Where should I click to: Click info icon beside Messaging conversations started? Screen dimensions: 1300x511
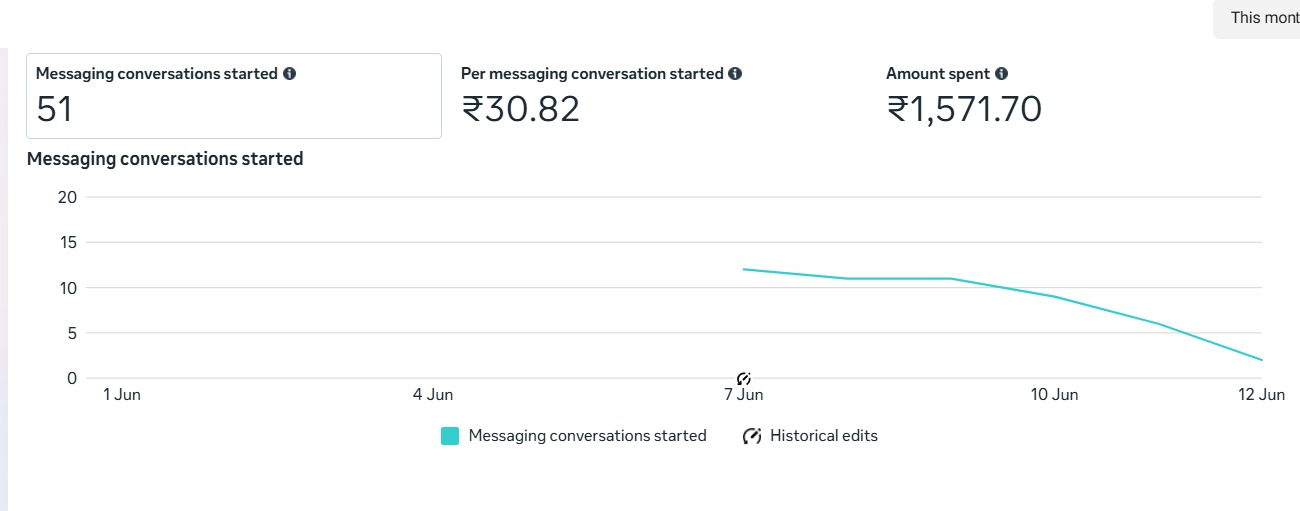(290, 74)
